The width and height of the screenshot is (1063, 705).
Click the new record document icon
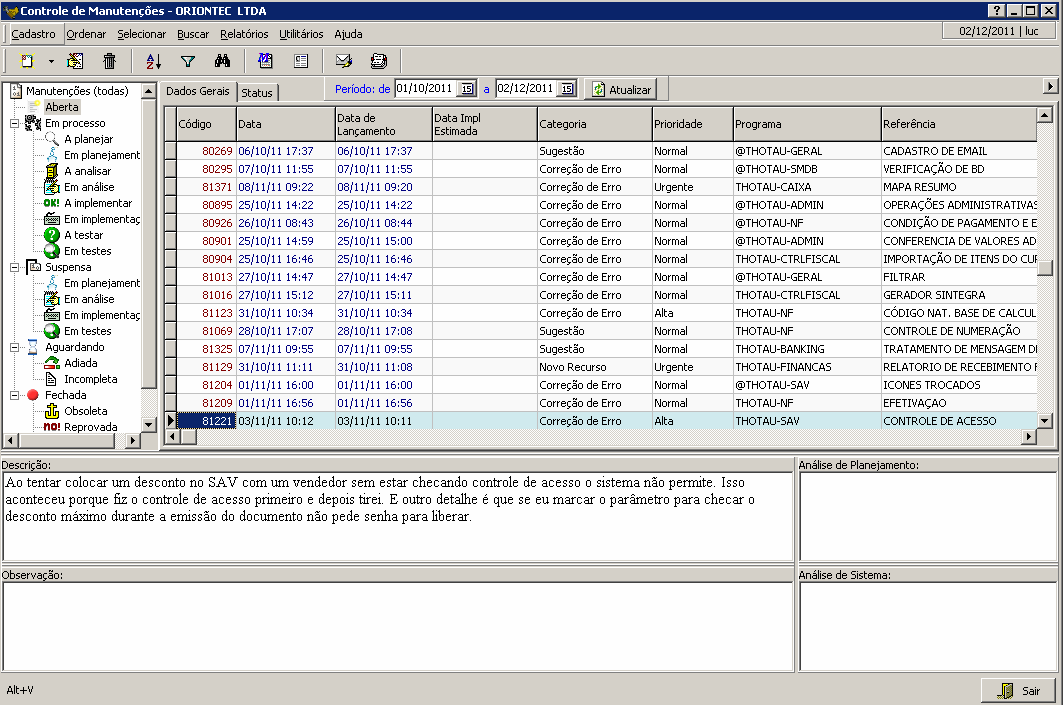[28, 61]
